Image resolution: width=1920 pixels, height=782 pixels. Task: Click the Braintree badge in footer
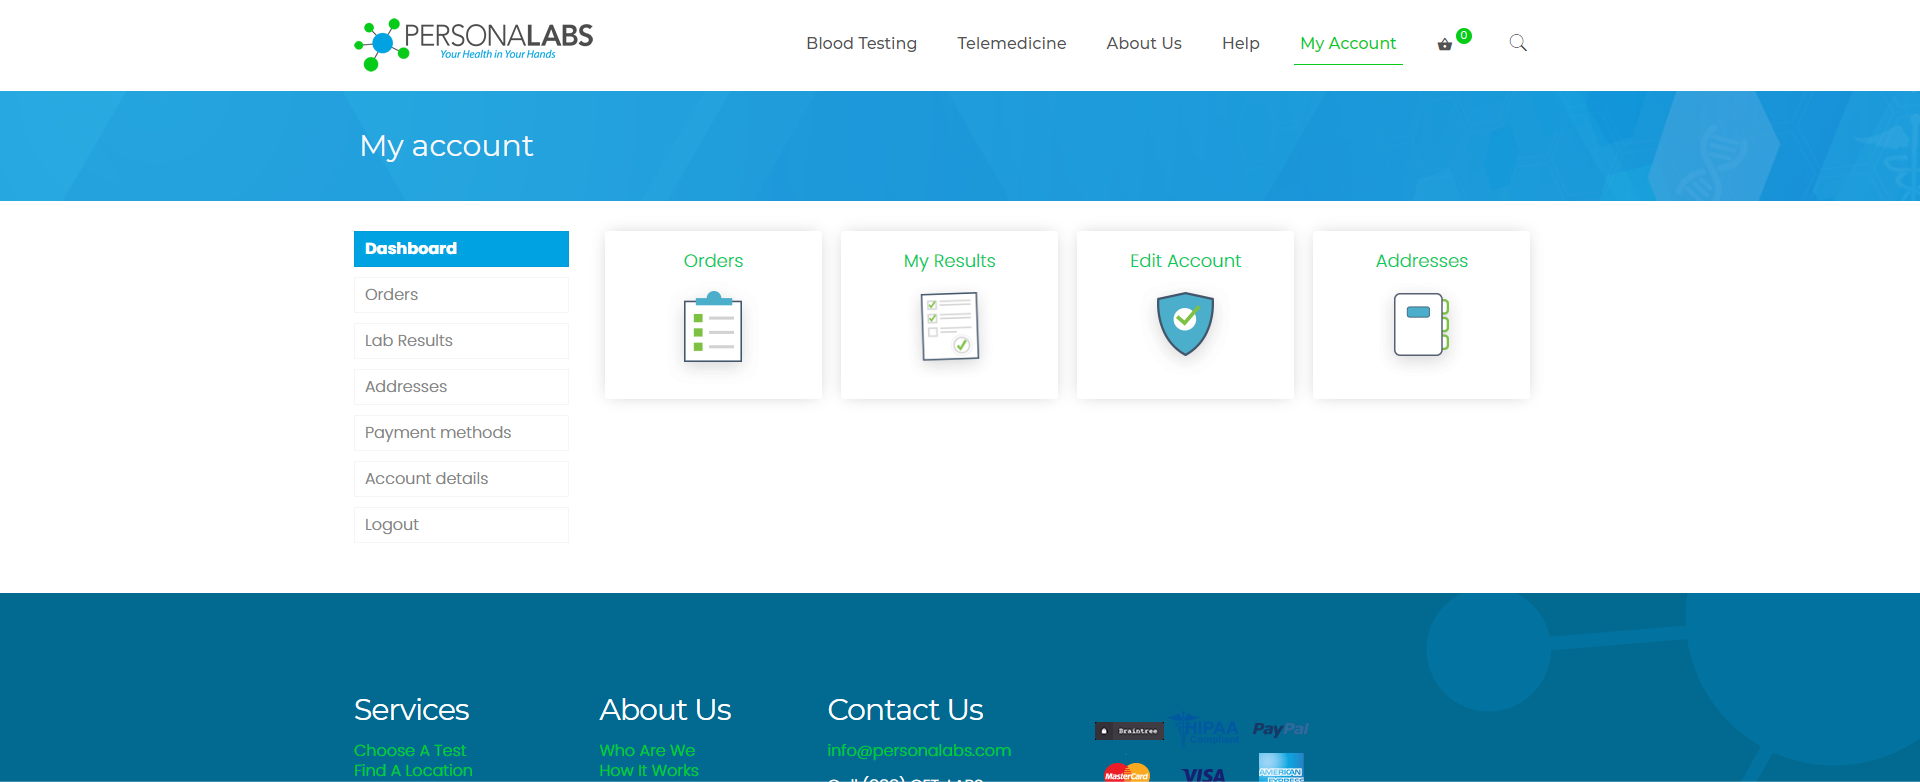[x=1129, y=731]
